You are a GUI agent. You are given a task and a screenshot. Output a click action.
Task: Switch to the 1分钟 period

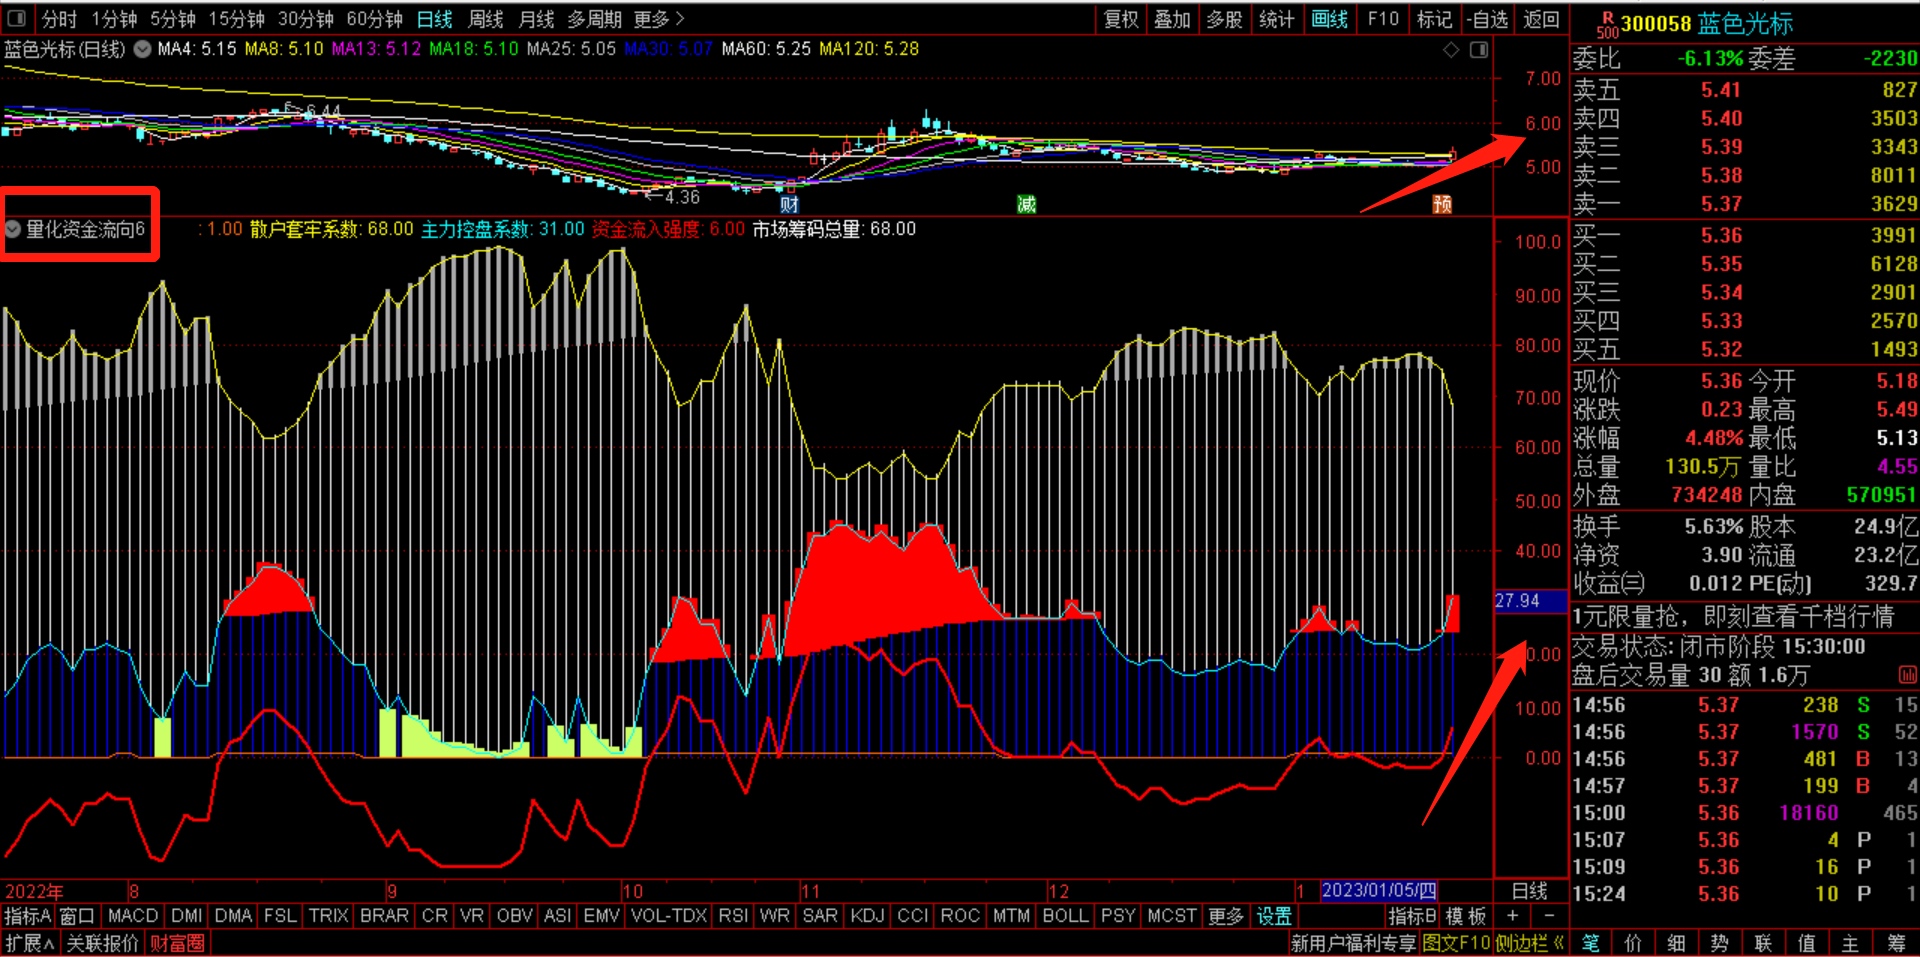(x=114, y=19)
